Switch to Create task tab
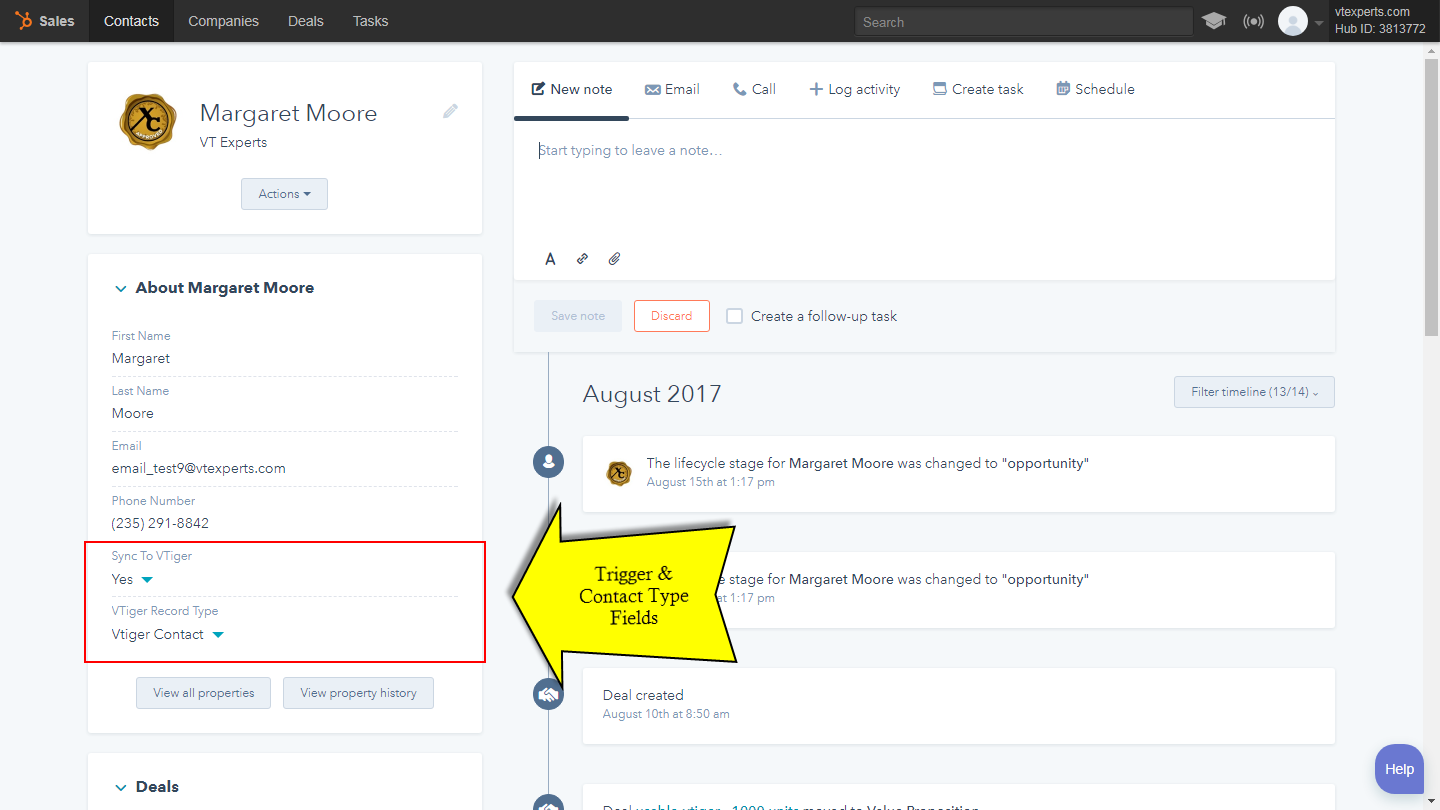Screen dimensions: 1440x810 tap(978, 89)
